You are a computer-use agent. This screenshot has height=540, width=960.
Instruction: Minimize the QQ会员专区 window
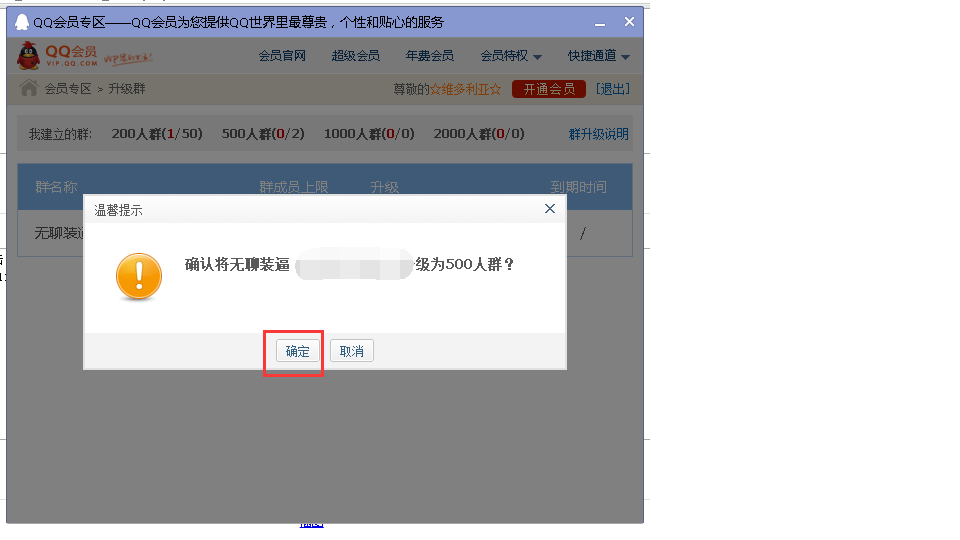pos(600,23)
